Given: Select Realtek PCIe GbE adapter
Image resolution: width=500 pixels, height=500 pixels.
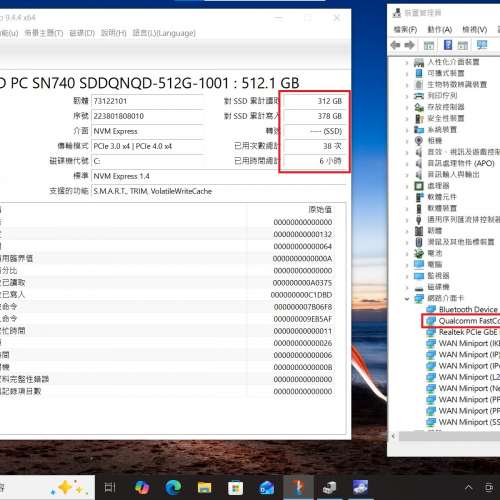Looking at the screenshot, I should (468, 332).
